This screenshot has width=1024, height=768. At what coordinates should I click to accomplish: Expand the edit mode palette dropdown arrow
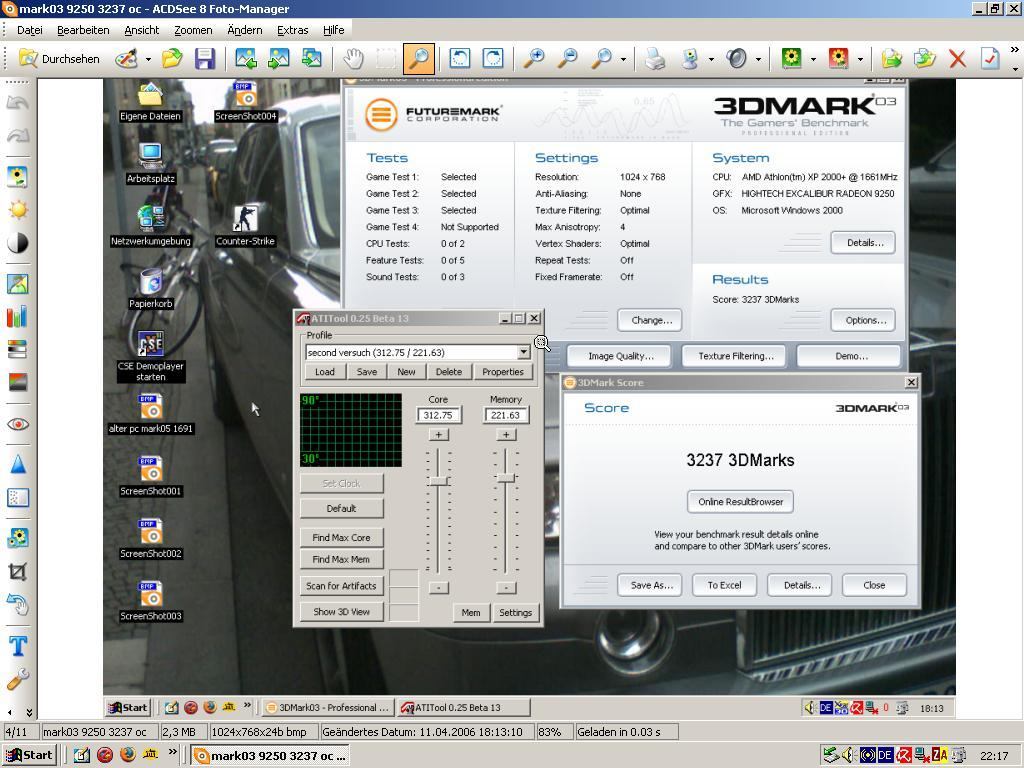pyautogui.click(x=148, y=59)
